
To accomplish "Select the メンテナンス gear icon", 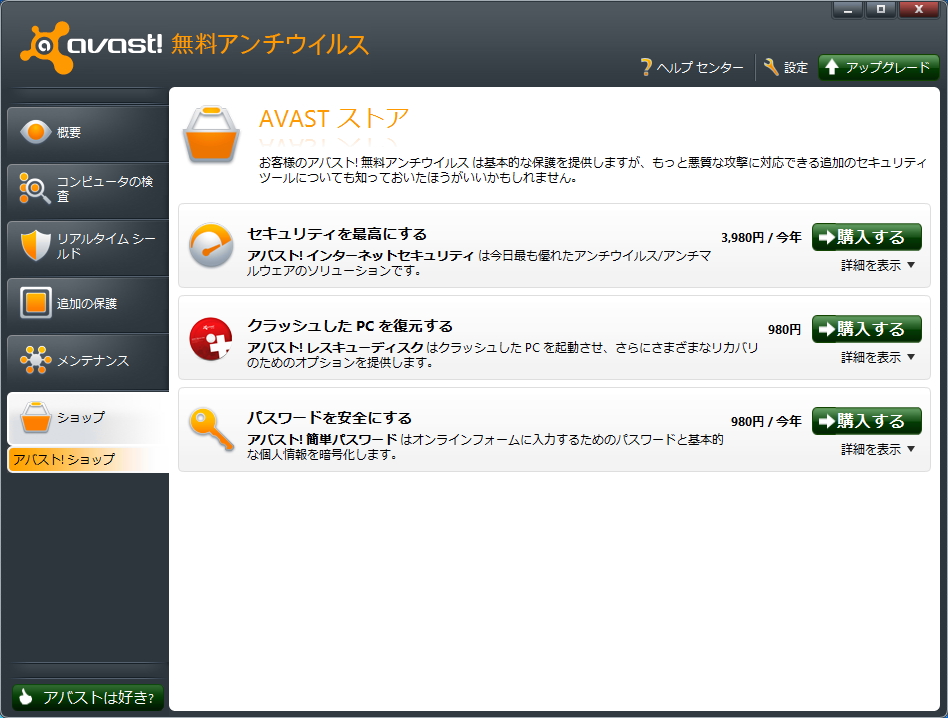I will click(x=37, y=361).
